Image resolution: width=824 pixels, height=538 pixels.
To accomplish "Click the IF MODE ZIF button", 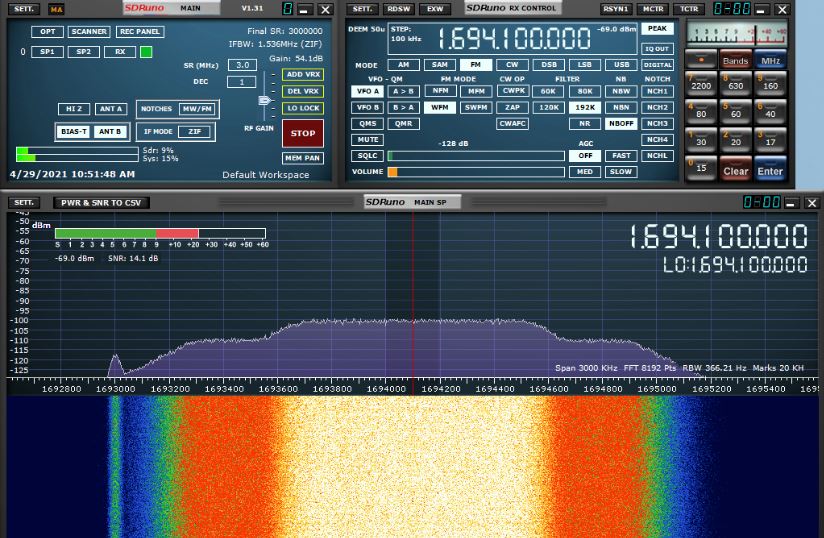I will [194, 131].
